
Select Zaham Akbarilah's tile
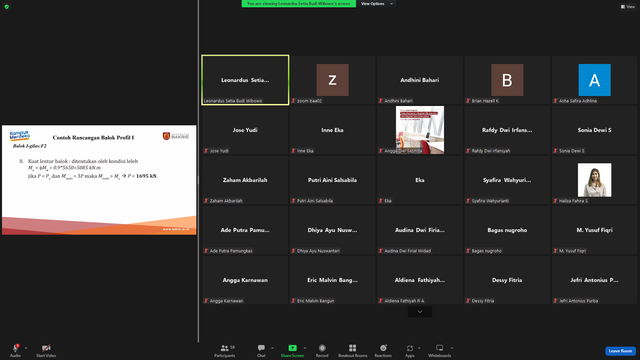(x=245, y=180)
